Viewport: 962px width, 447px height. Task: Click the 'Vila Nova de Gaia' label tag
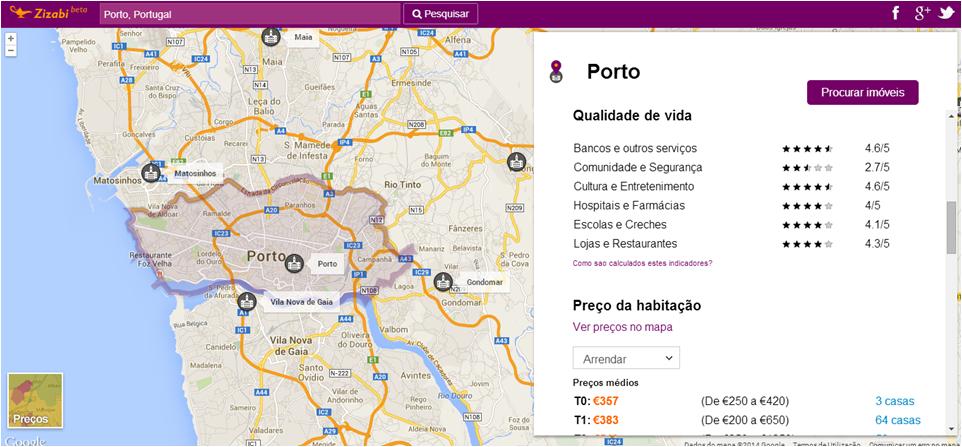pos(301,302)
